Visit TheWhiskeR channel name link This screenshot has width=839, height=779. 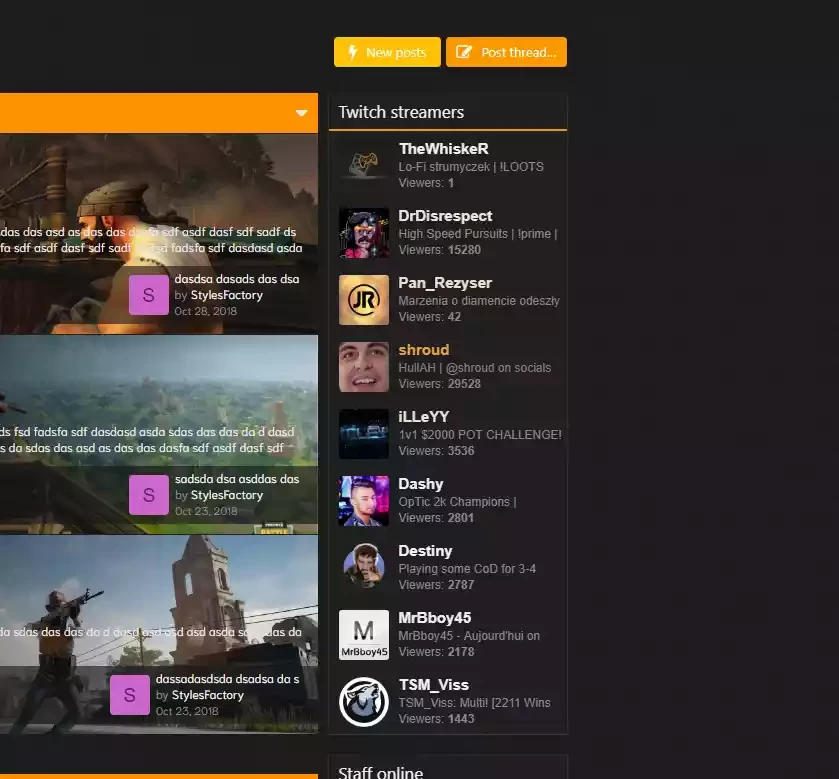click(x=444, y=149)
